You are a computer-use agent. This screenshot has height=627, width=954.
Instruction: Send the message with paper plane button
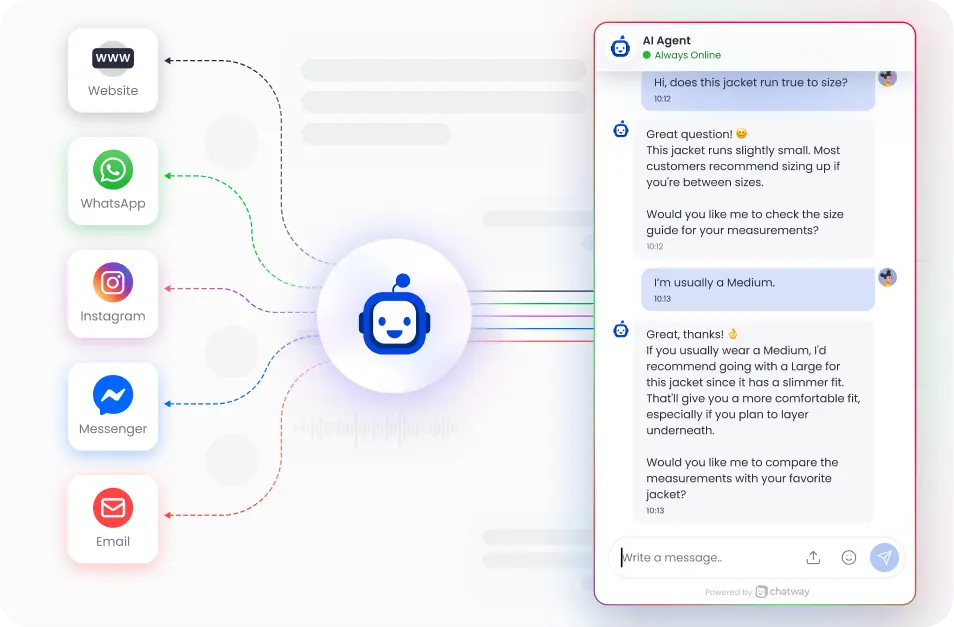[x=885, y=558]
